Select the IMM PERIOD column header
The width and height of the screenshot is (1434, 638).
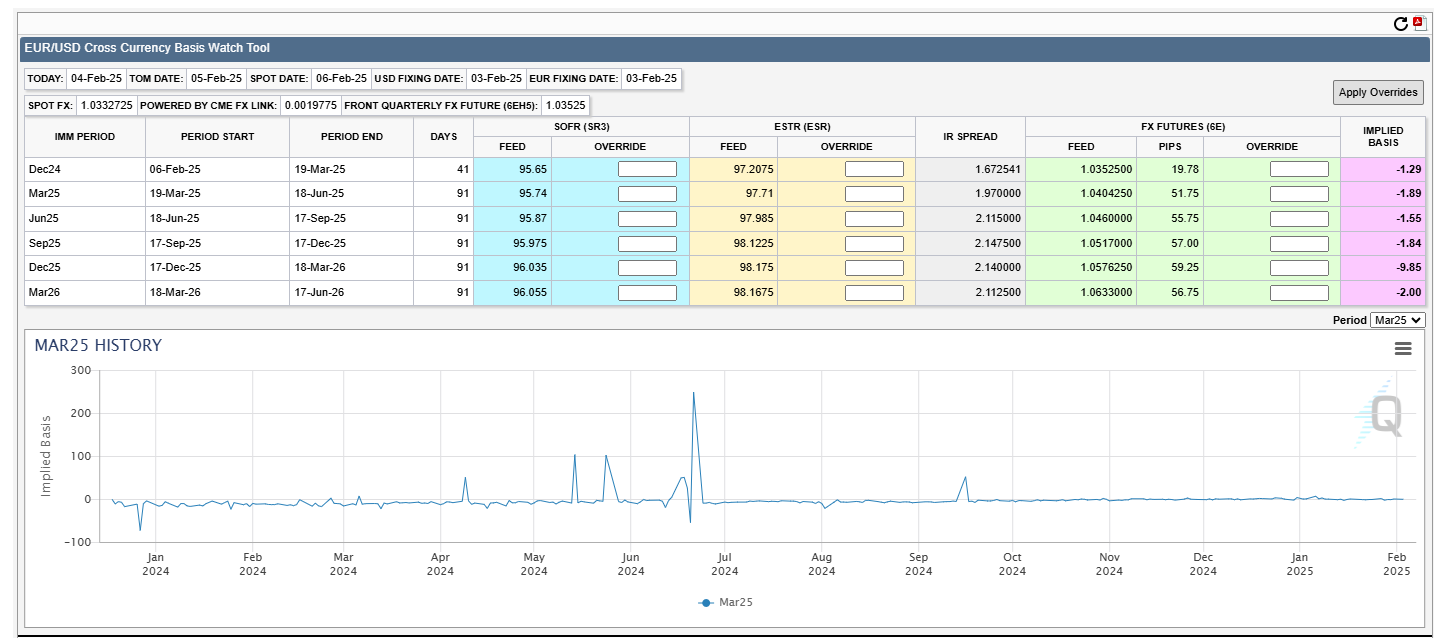tap(85, 136)
